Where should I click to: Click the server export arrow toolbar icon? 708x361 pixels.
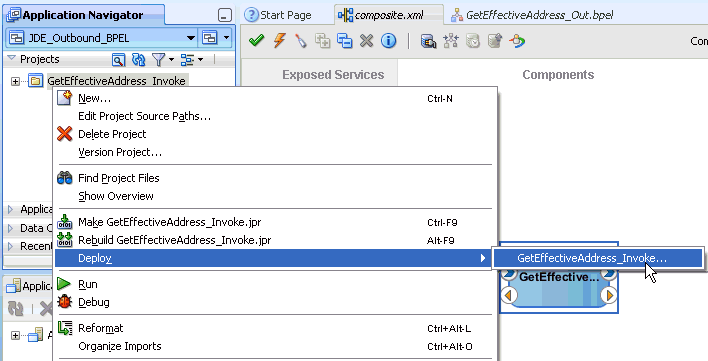[495, 41]
